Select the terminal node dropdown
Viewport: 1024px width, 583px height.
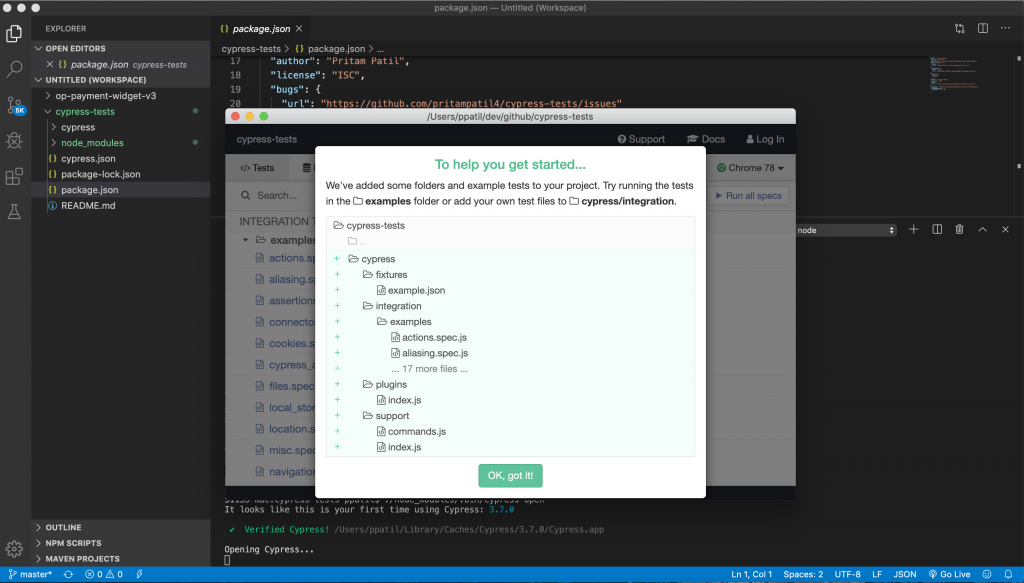(x=846, y=230)
